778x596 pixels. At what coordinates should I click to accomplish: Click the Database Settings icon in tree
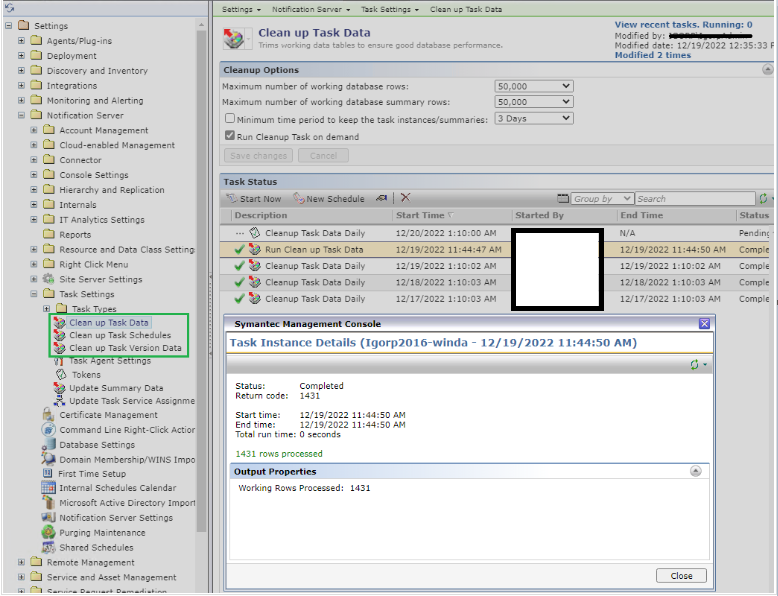click(x=50, y=444)
